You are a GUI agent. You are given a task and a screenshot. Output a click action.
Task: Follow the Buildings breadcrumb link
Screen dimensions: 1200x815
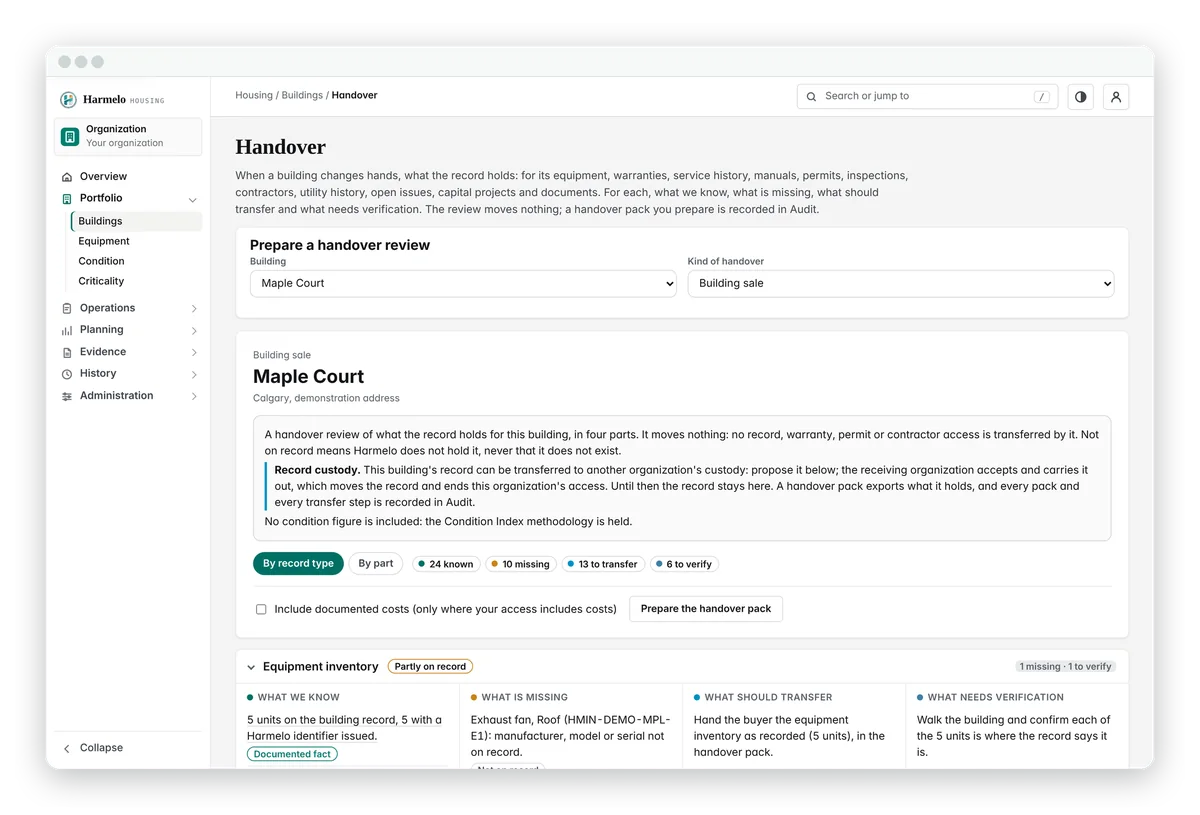(x=302, y=96)
